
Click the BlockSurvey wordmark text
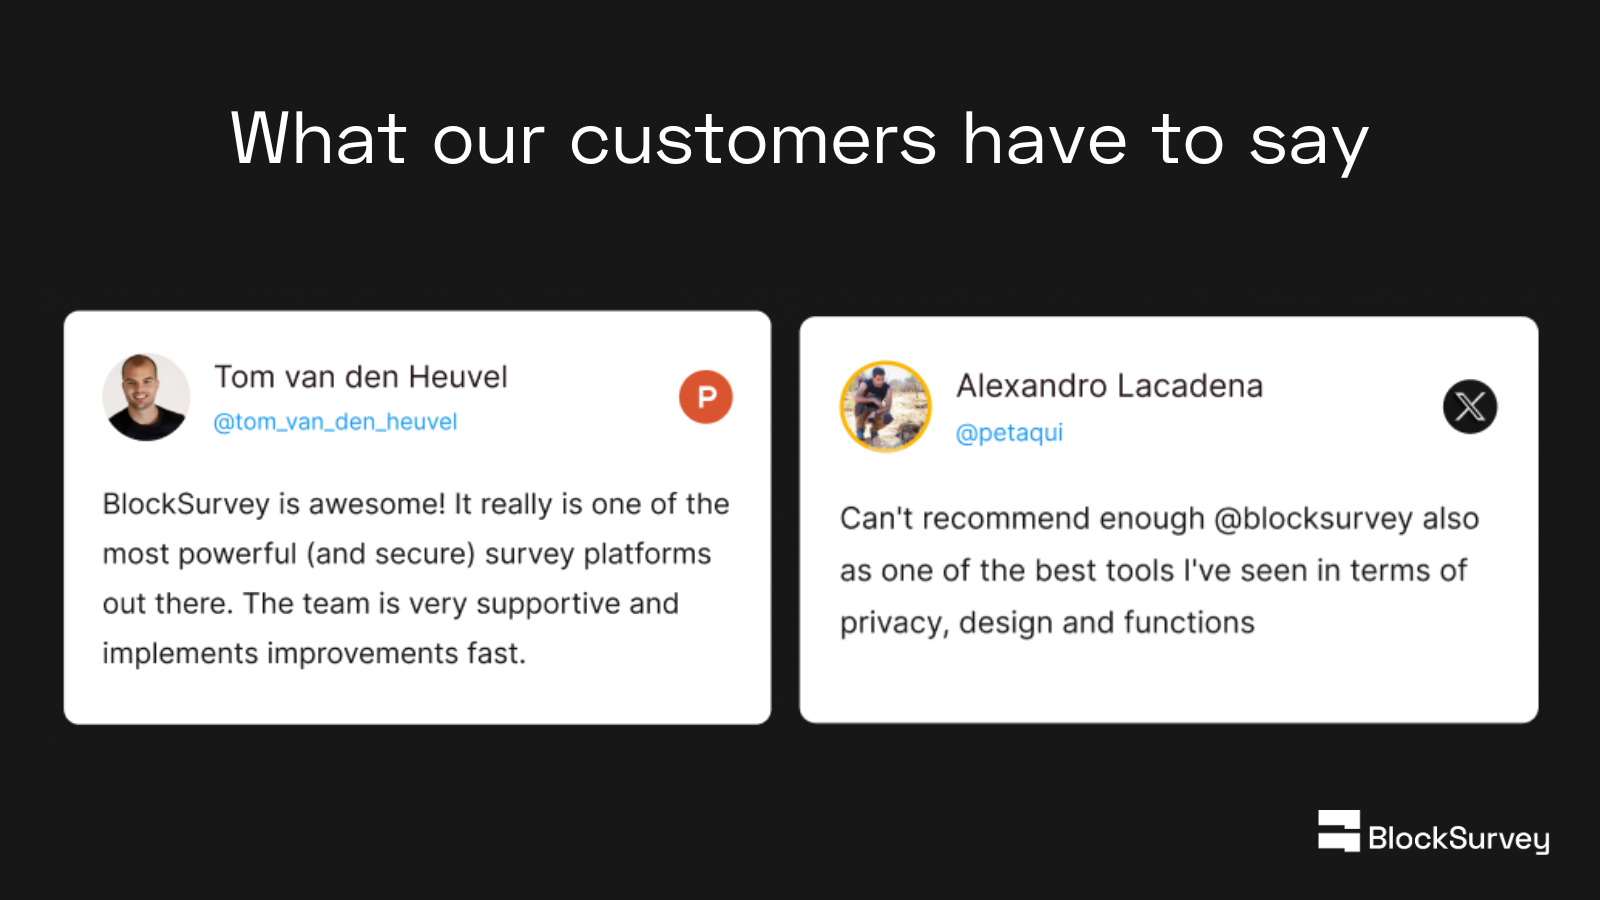(1459, 838)
